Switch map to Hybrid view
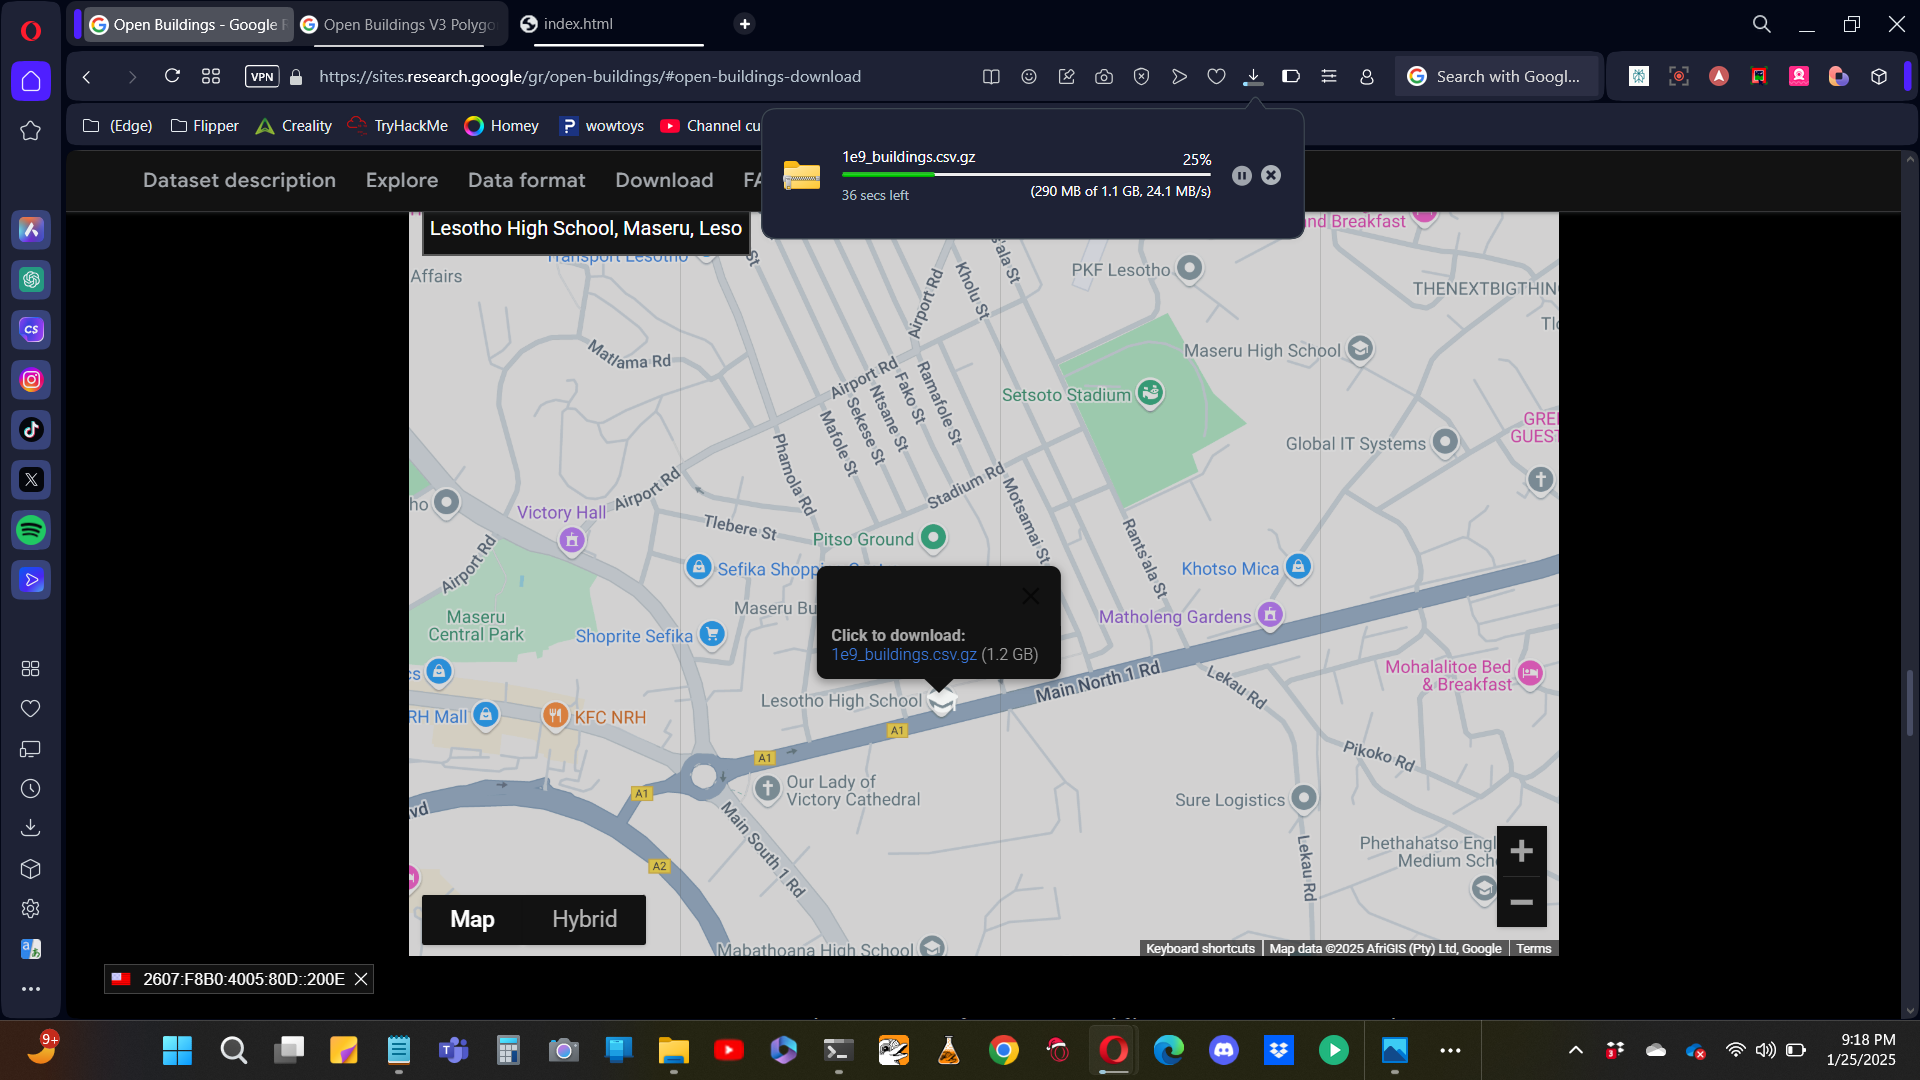 (x=584, y=919)
